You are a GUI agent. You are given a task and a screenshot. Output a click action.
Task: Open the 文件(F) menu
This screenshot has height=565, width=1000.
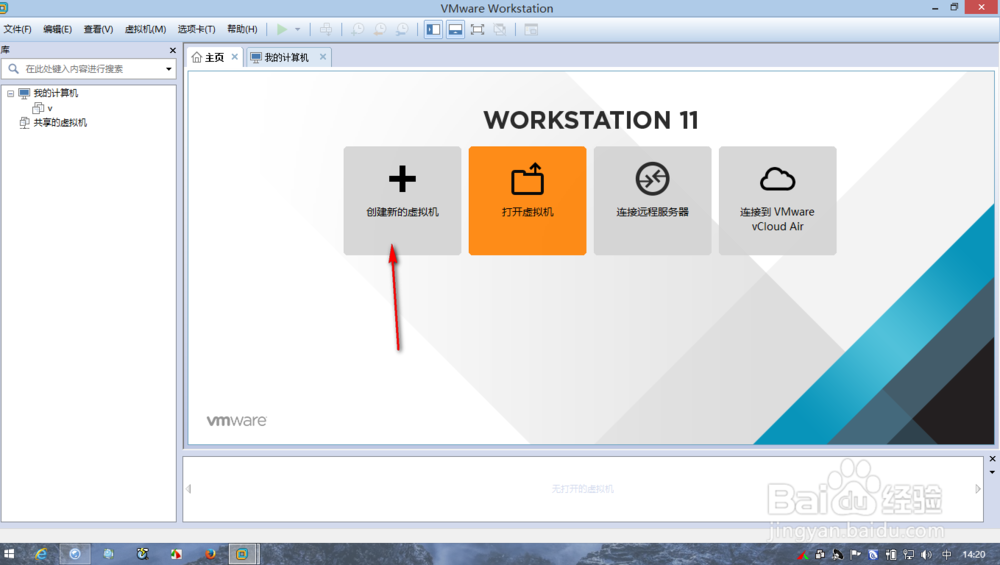coord(17,29)
